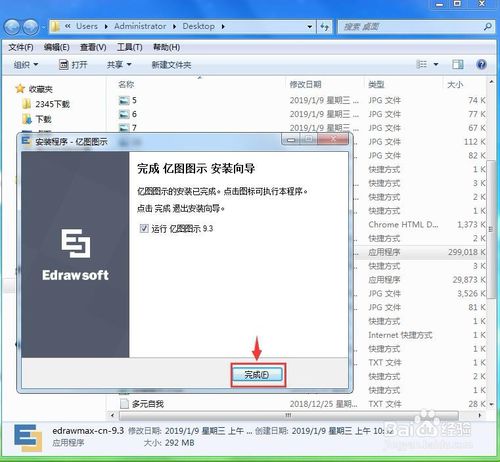
Task: Sort by the 名称 column header
Action: pyautogui.click(x=126, y=84)
